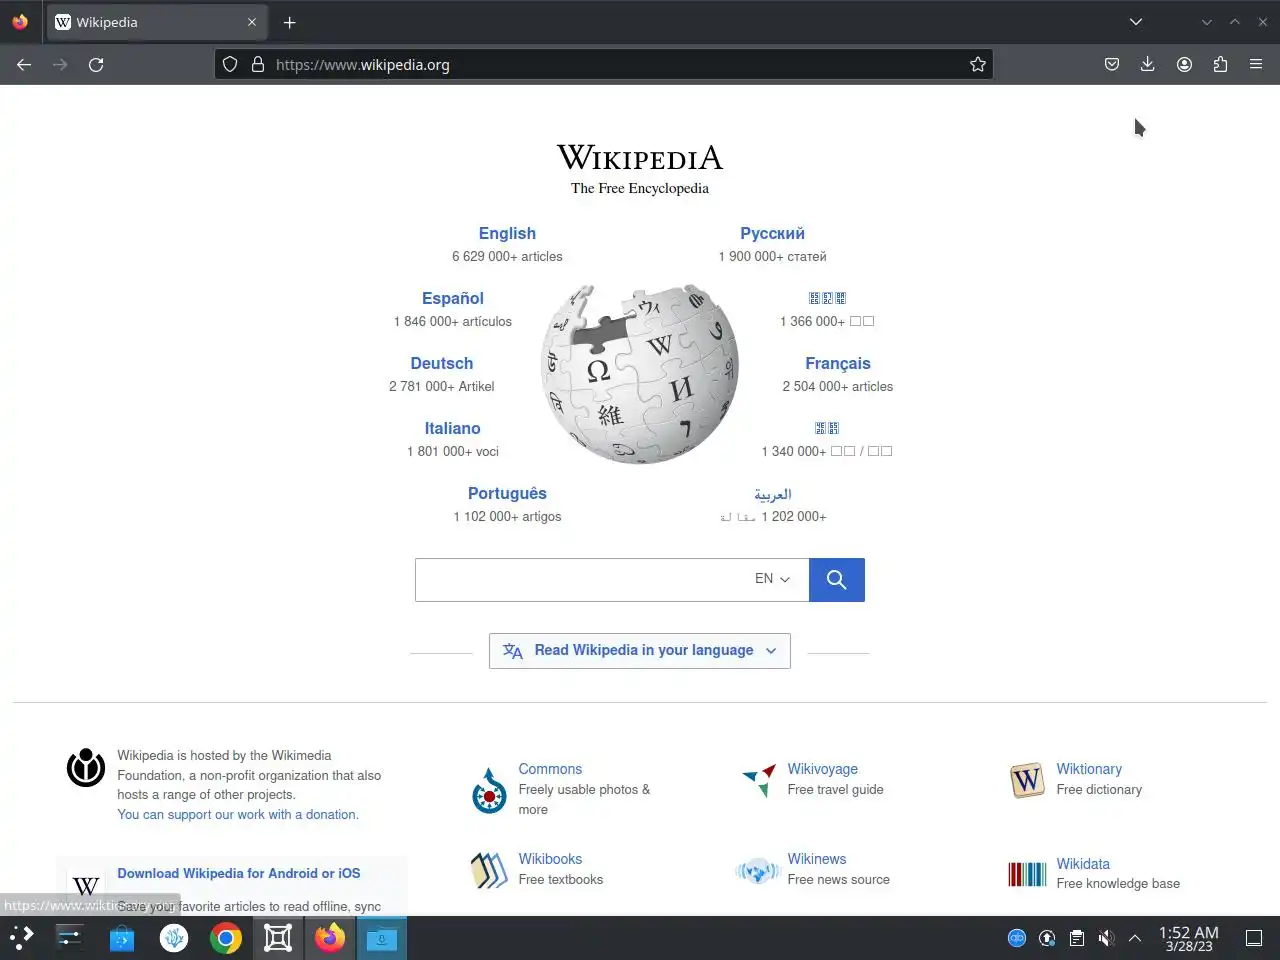Screen dimensions: 1280x960
Task: Click the padlock site info icon
Action: click(x=258, y=64)
